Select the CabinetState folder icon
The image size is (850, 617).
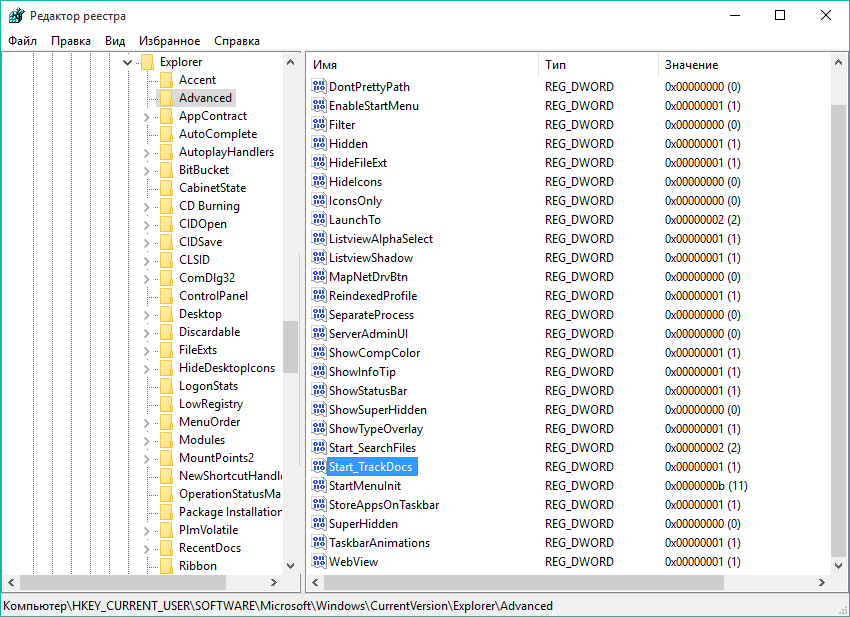[x=166, y=188]
